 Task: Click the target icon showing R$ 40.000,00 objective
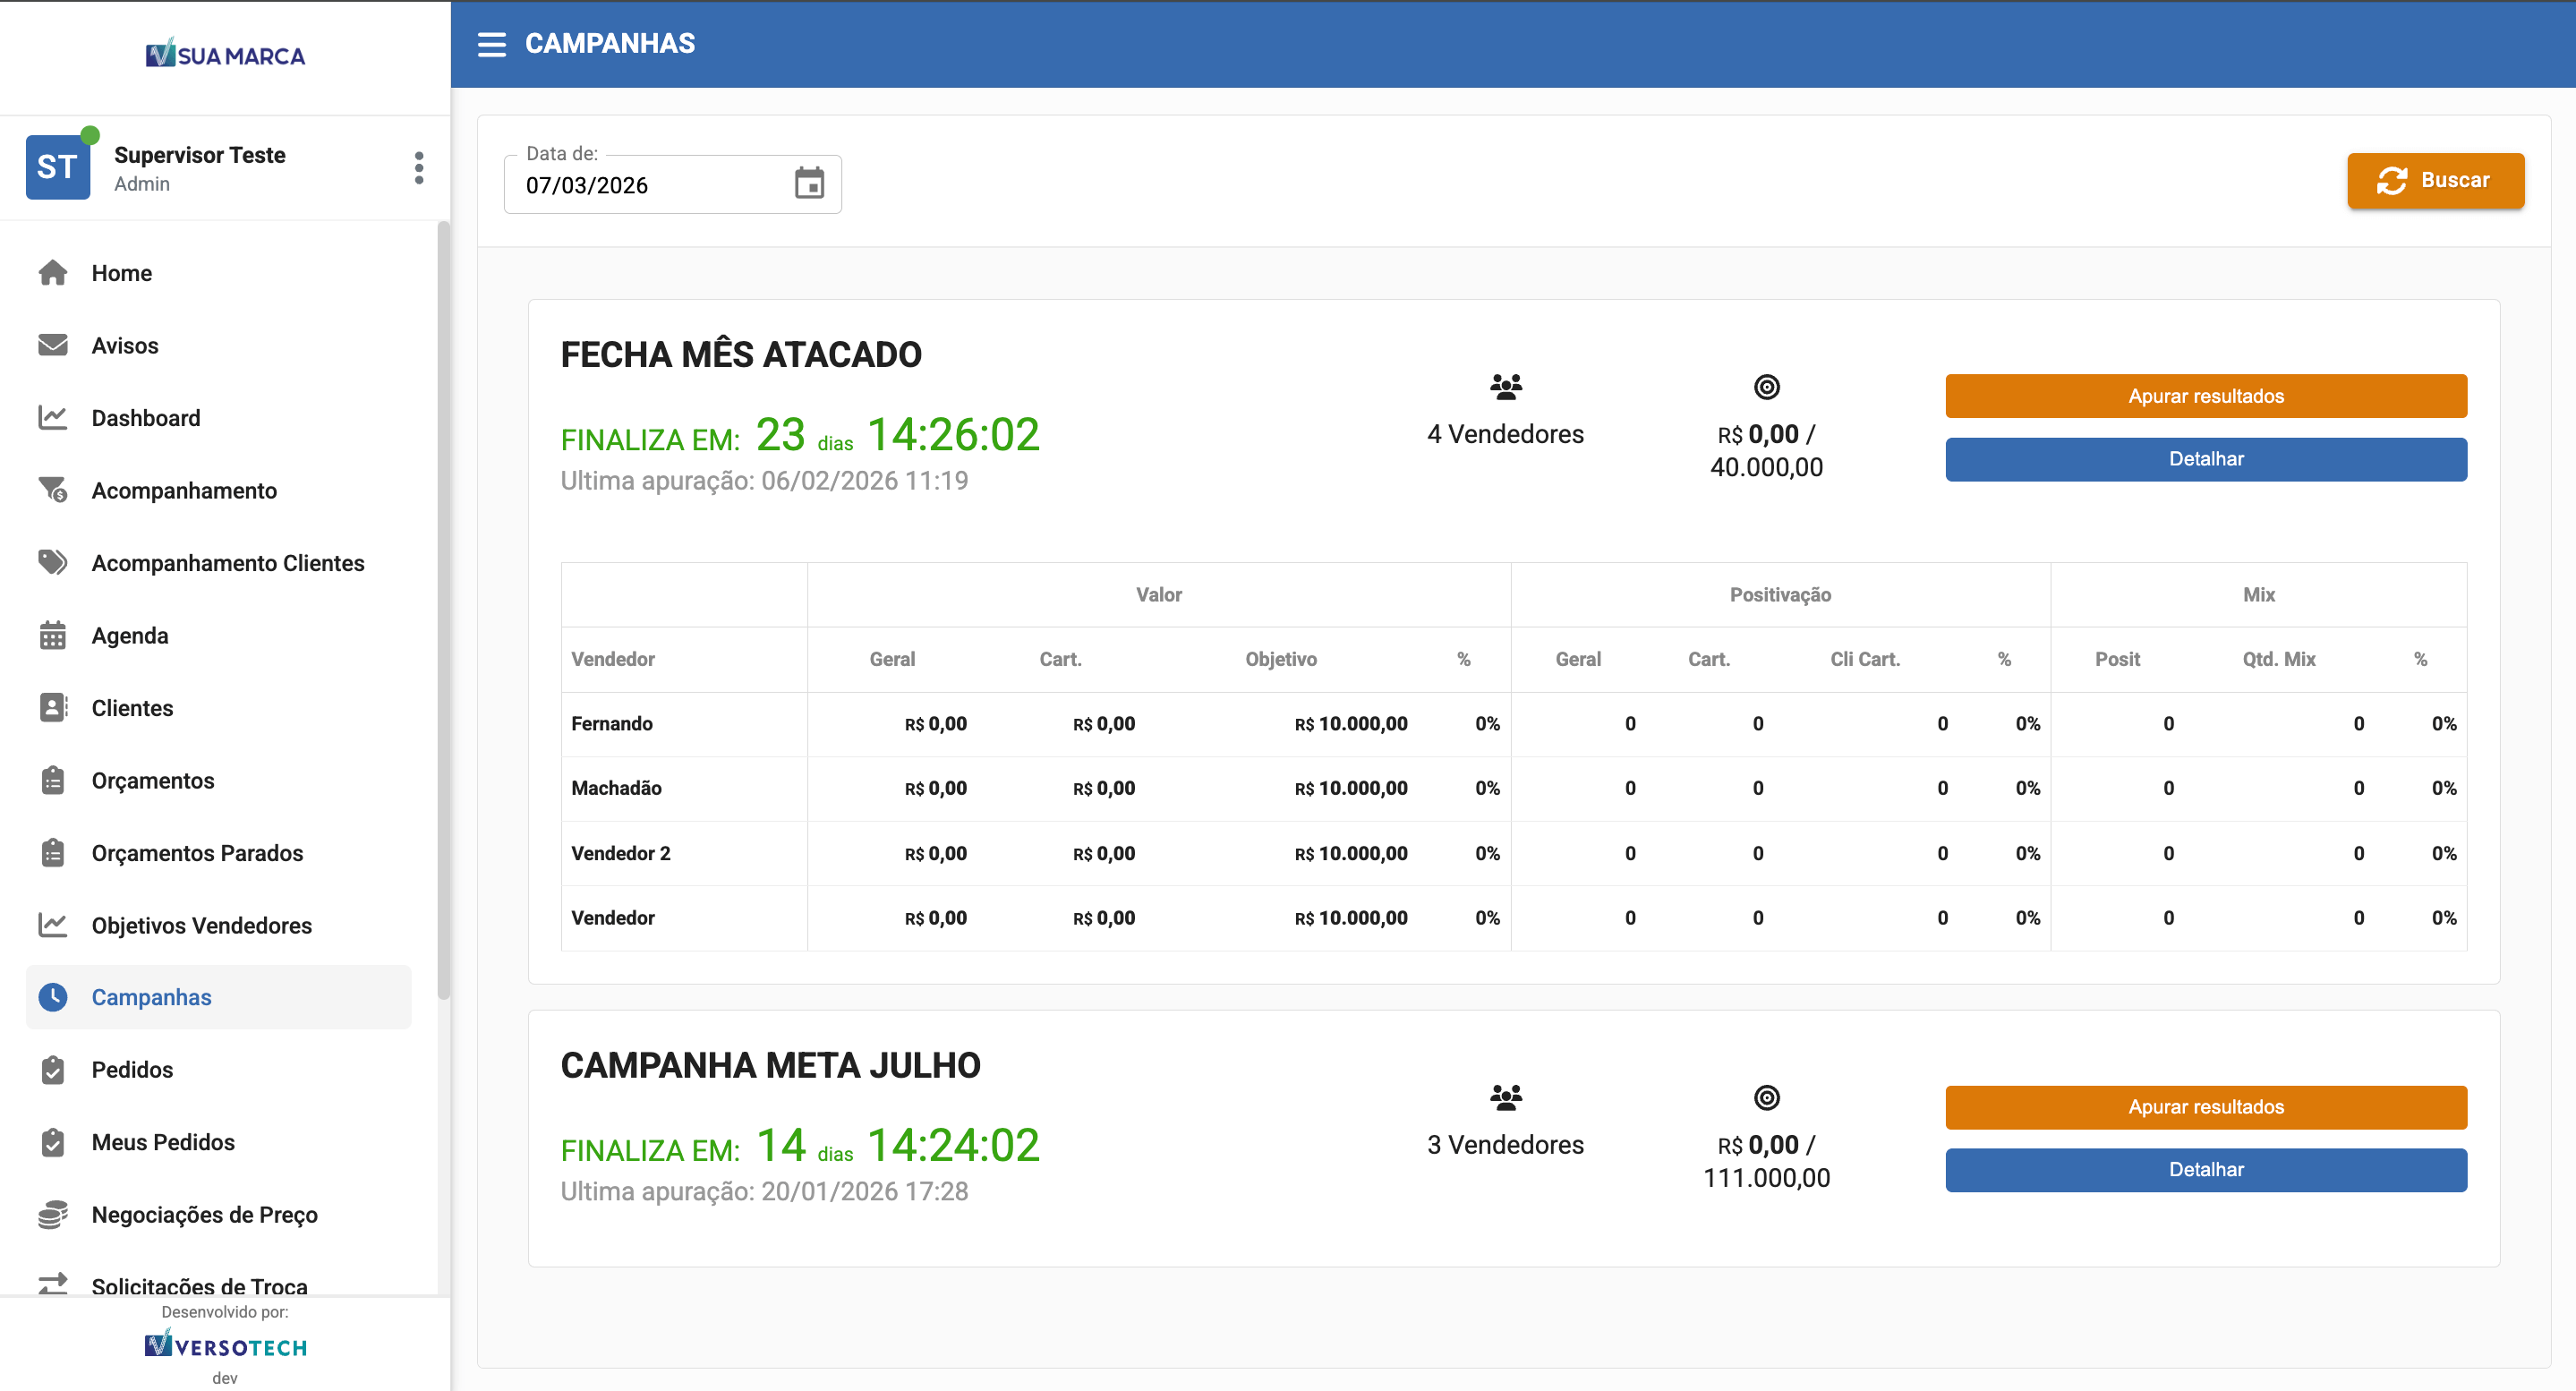1765,387
